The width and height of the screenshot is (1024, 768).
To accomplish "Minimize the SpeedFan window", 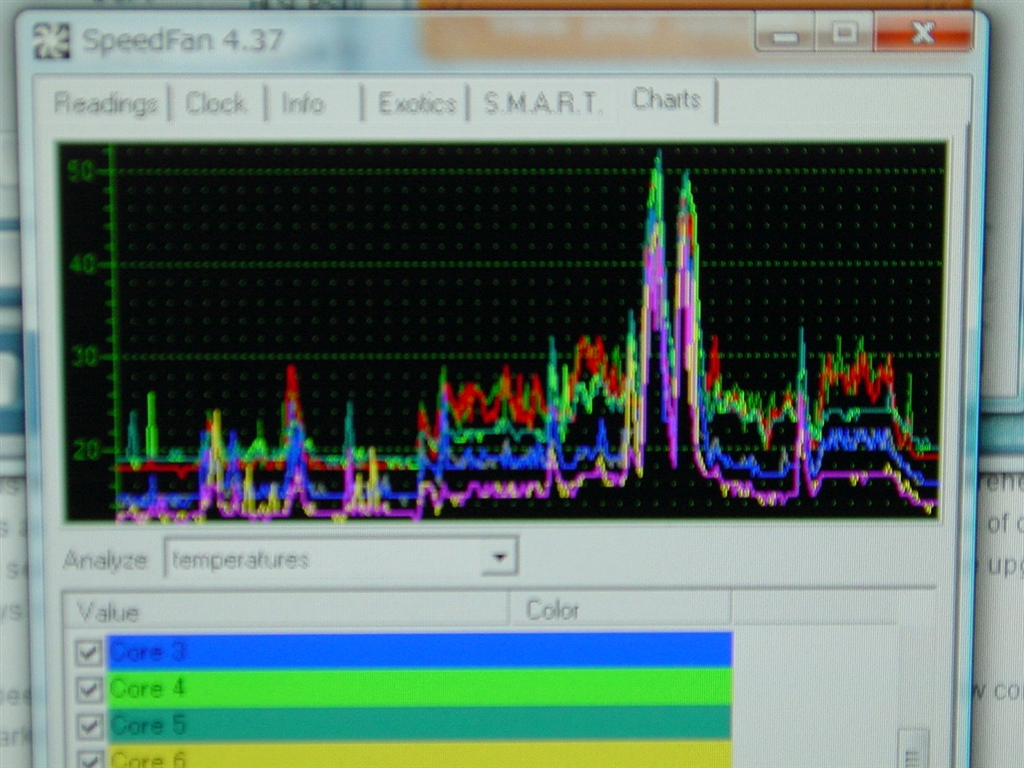I will (784, 33).
